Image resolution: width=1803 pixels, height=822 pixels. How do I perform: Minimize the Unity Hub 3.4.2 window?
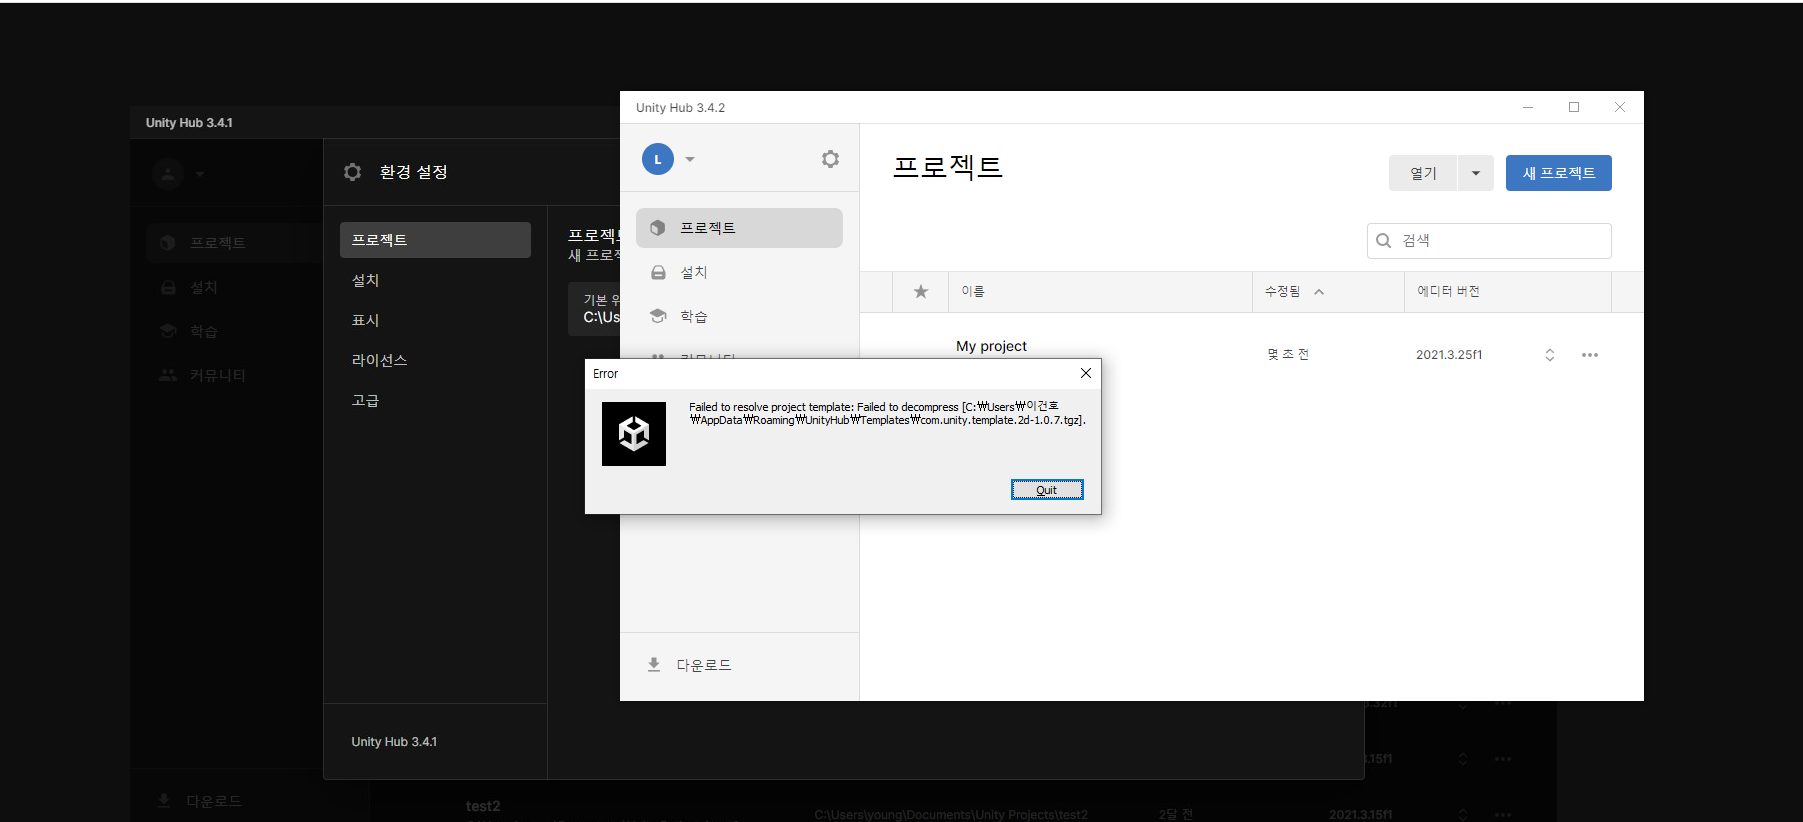(x=1528, y=107)
